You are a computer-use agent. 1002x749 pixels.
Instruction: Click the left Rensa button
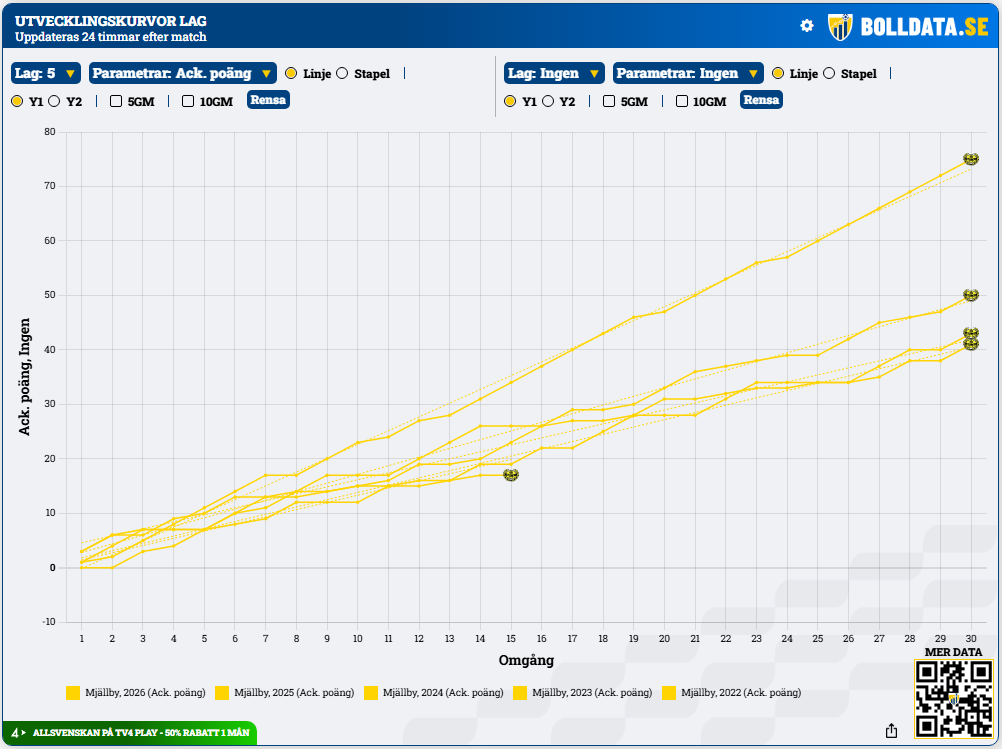268,100
